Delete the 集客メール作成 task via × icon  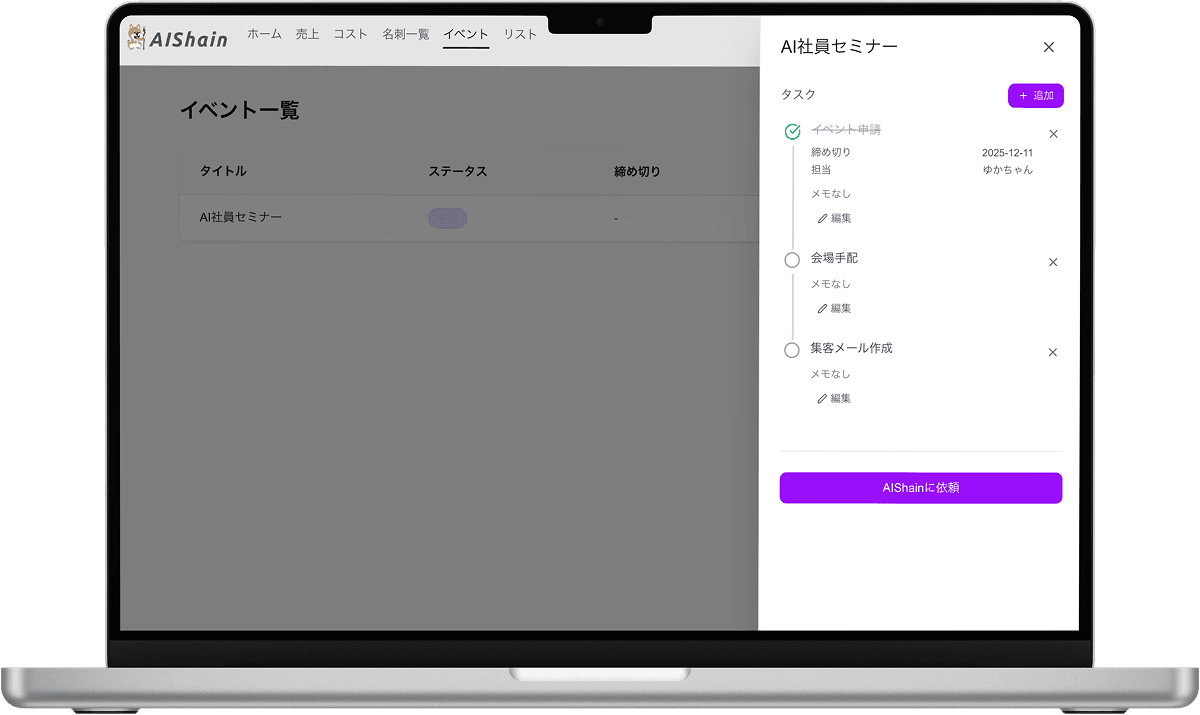point(1052,352)
